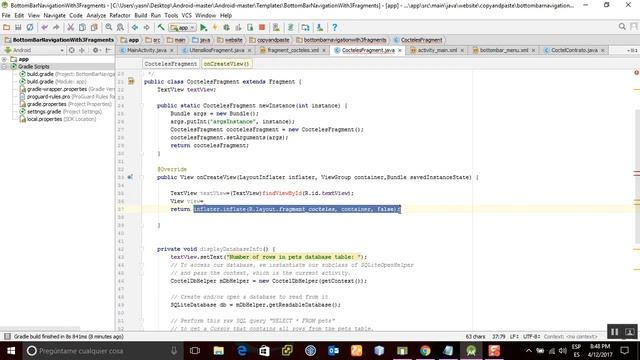Click the Make Project hammer icon
Image resolution: width=640 pixels, height=360 pixels.
click(x=161, y=27)
